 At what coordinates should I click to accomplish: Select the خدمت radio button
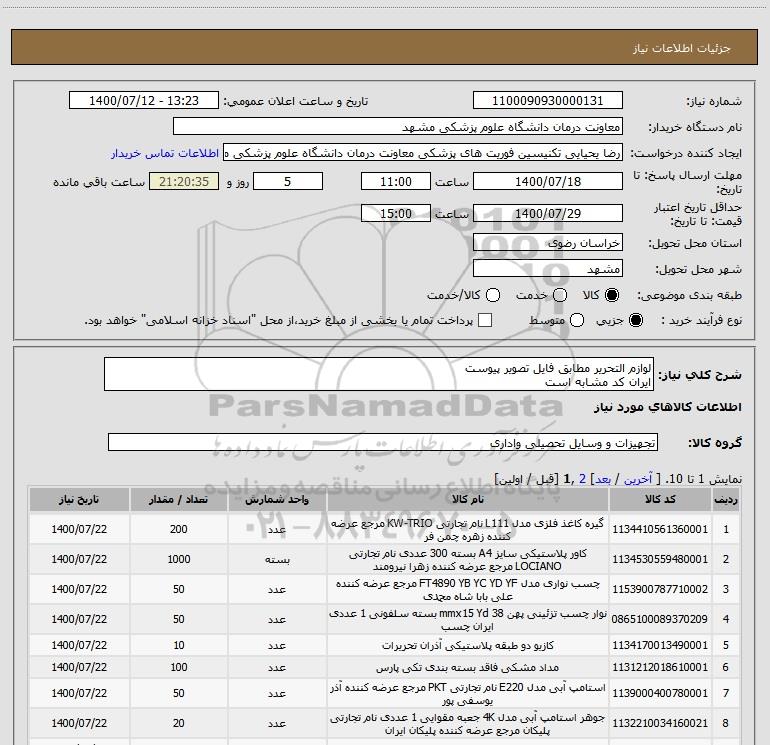pos(560,295)
